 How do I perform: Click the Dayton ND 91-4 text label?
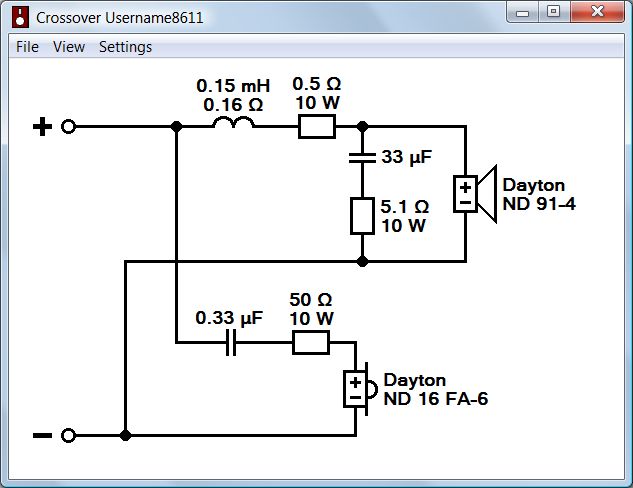point(539,194)
